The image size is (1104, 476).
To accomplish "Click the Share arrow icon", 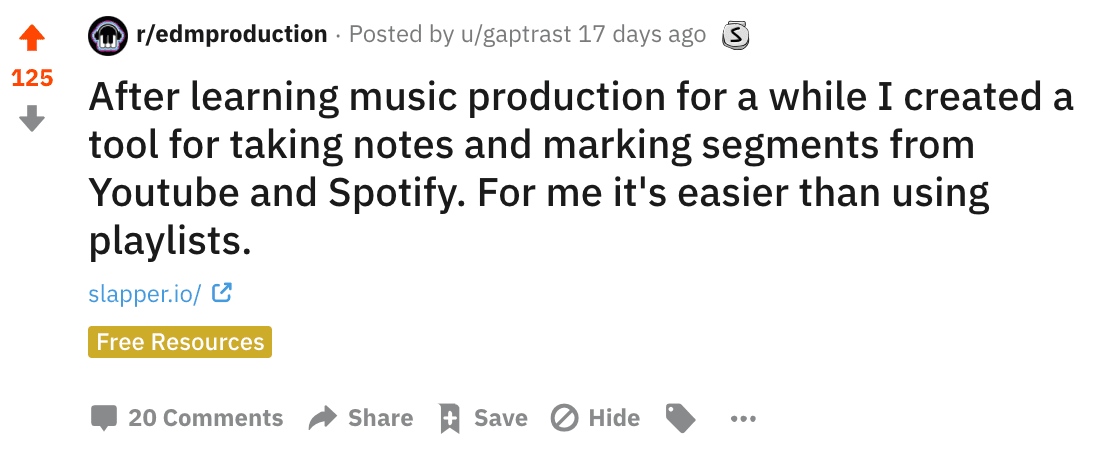I will click(x=323, y=418).
